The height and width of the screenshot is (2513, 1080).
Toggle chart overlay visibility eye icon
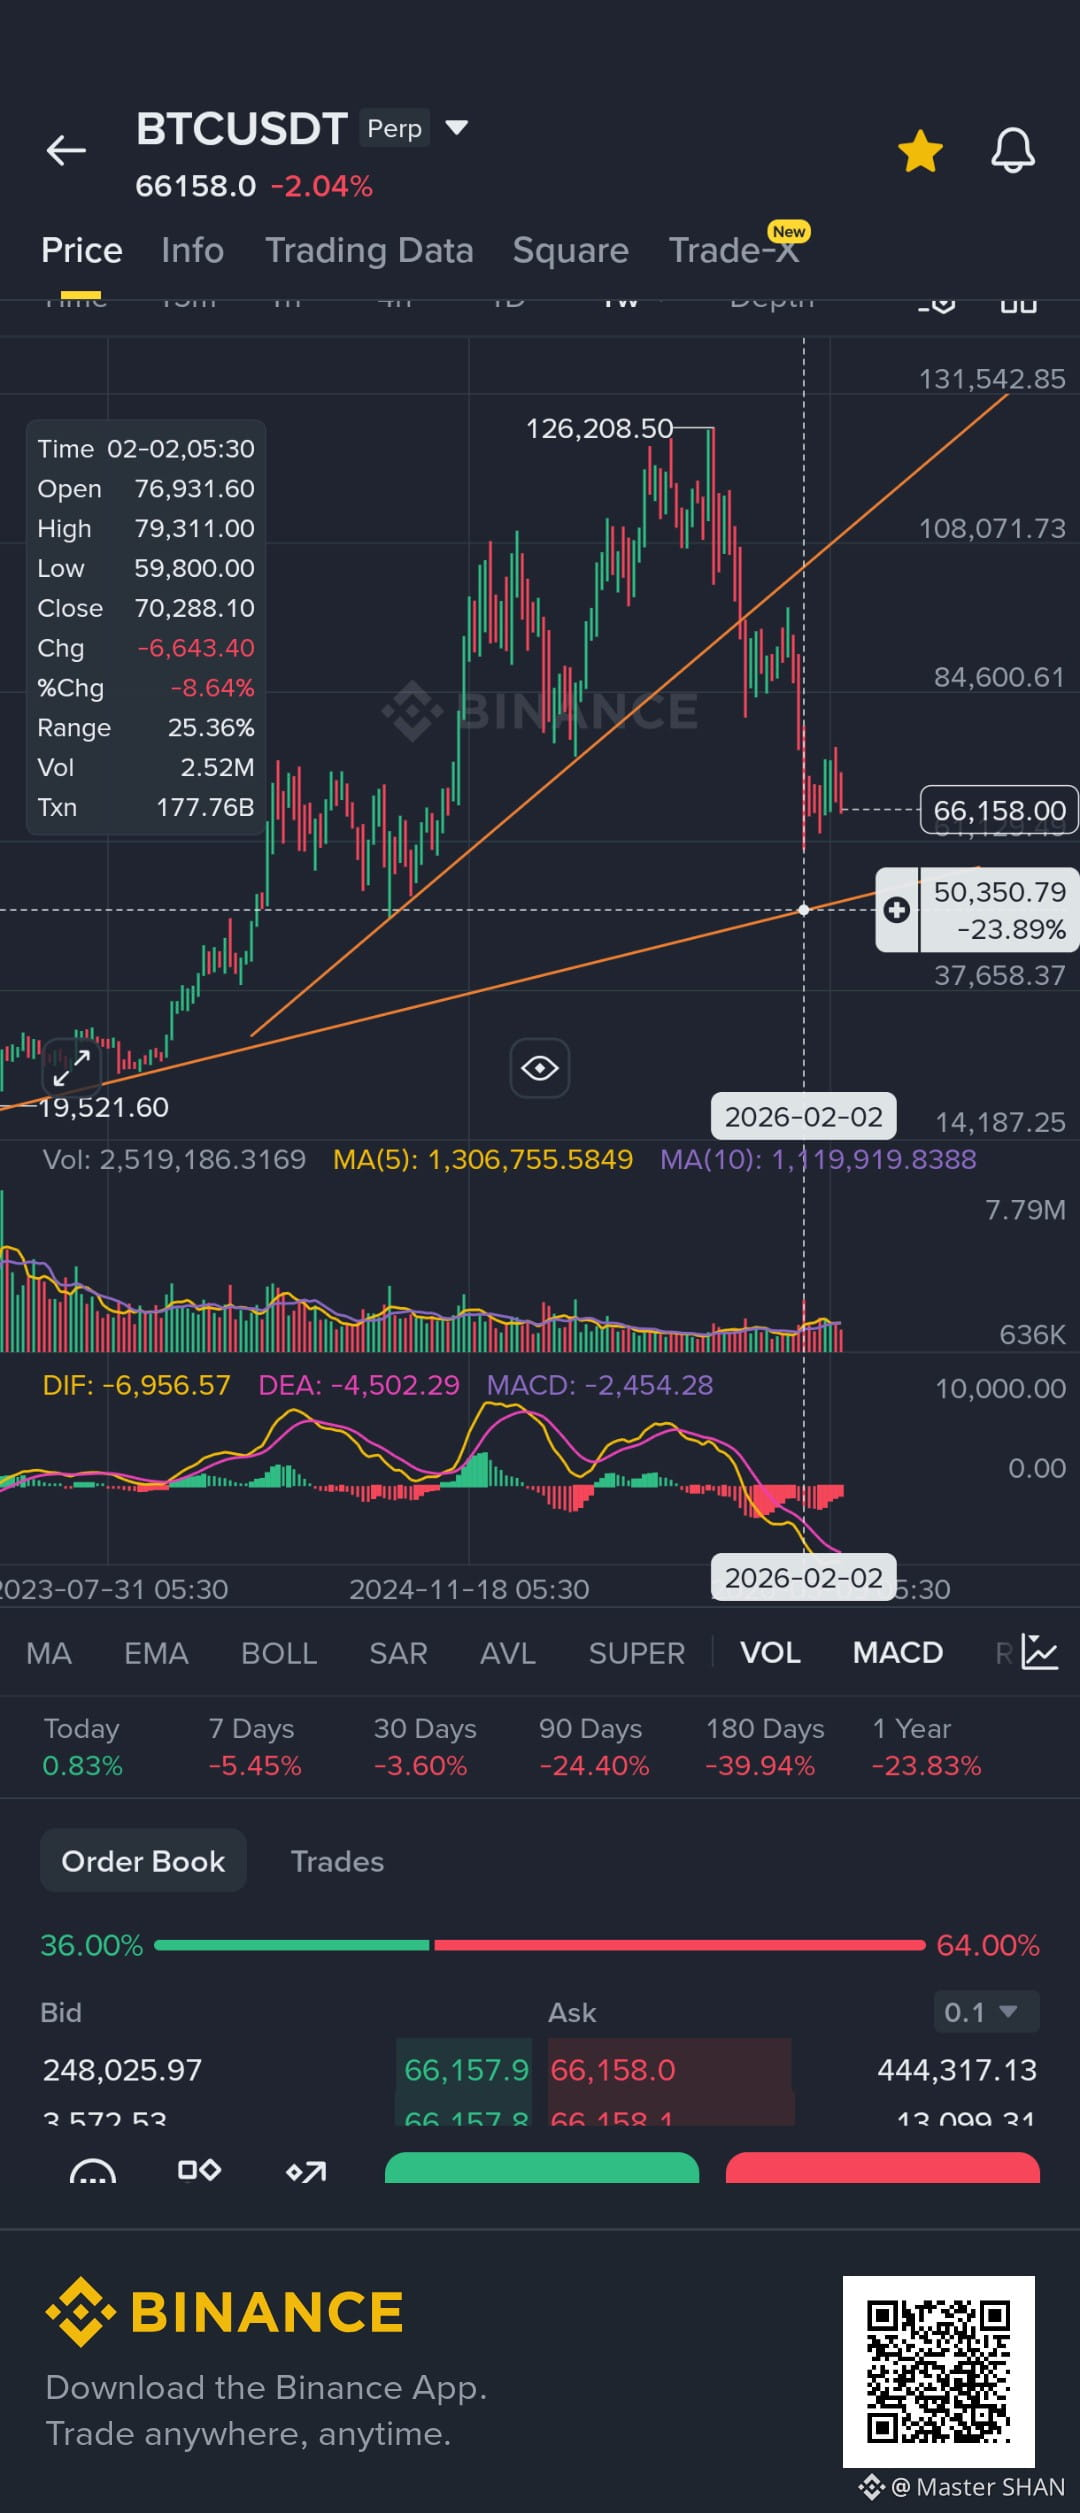coord(540,1068)
